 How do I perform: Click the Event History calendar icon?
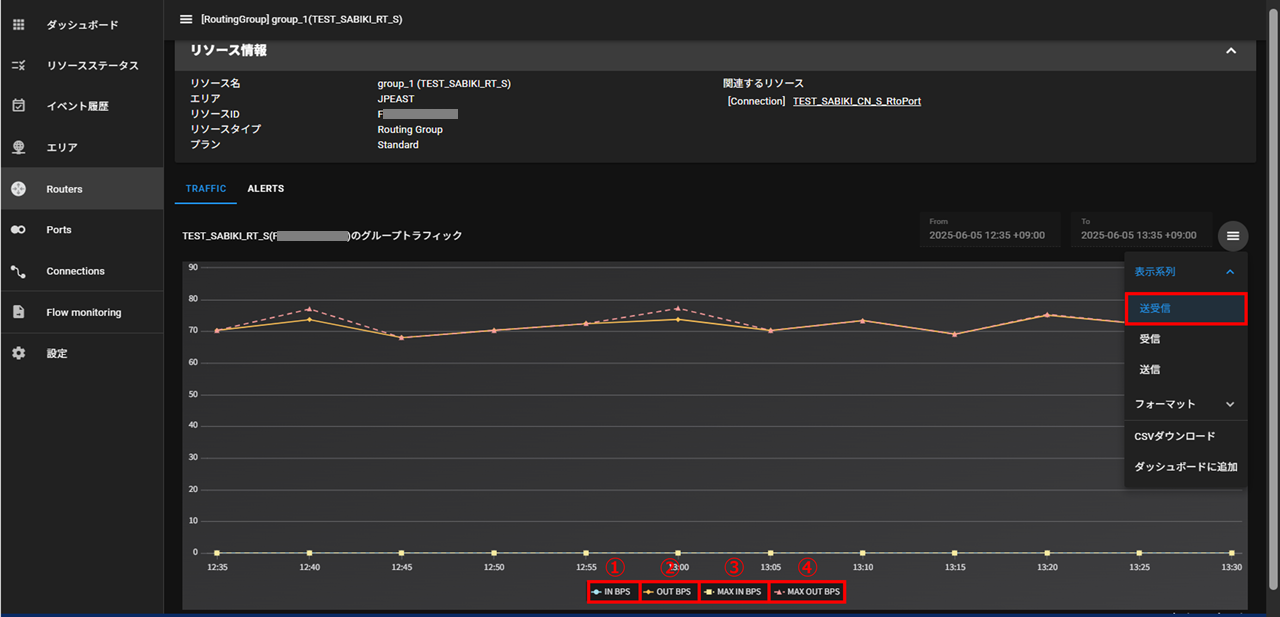(18, 106)
